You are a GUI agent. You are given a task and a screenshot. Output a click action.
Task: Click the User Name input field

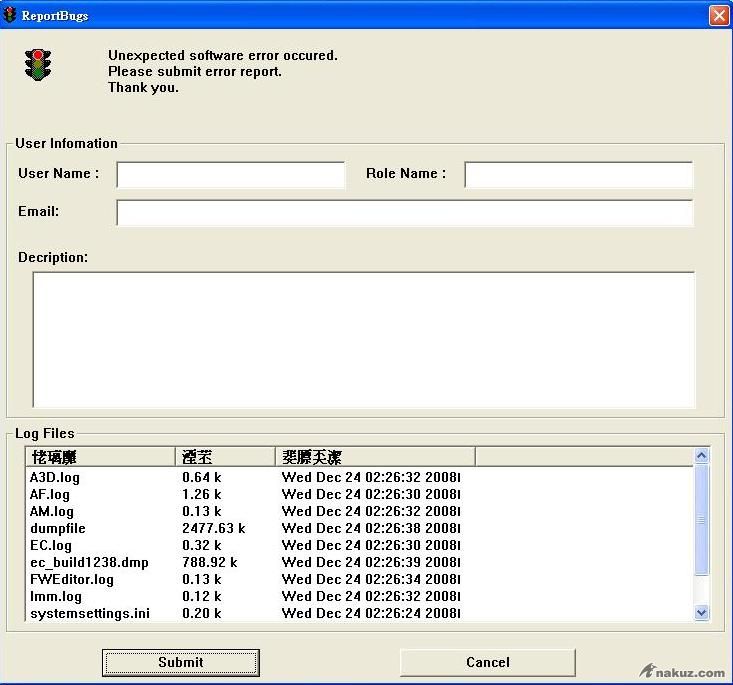[230, 175]
